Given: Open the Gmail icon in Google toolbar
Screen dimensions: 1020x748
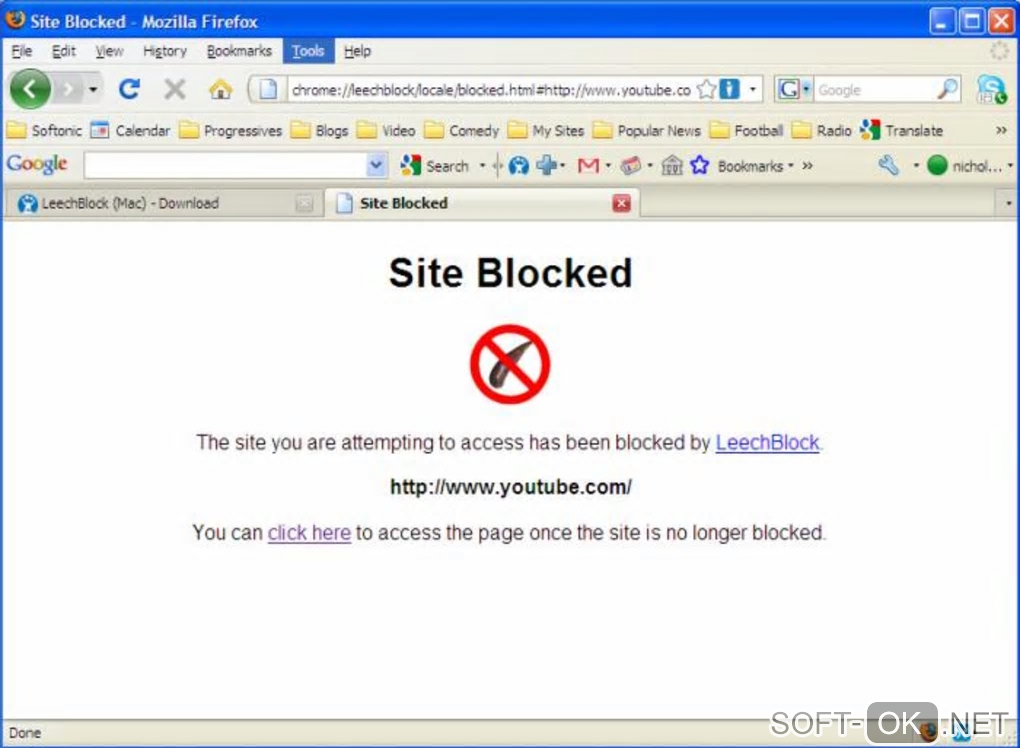Looking at the screenshot, I should (588, 167).
